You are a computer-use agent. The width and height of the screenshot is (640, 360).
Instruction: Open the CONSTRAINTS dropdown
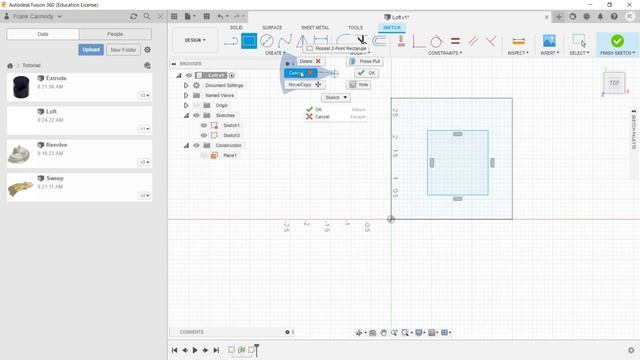pyautogui.click(x=445, y=53)
